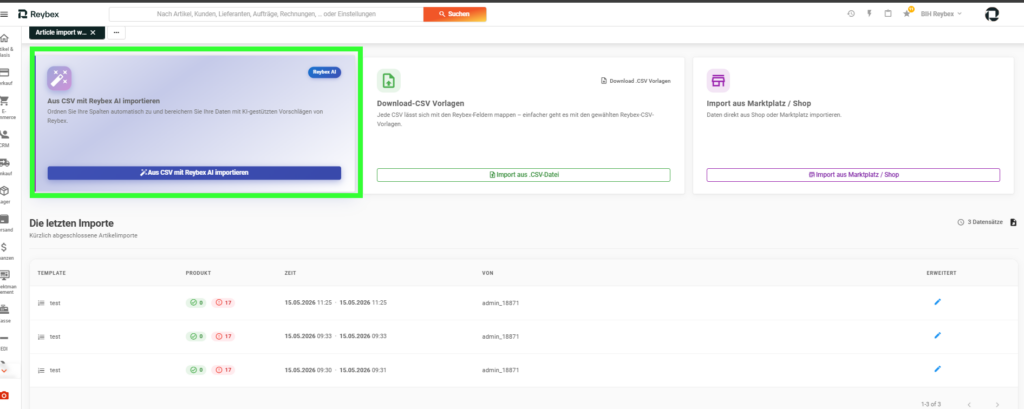The height and width of the screenshot is (409, 1024).
Task: Edit the test import from 15.05.2026 09:33
Action: (x=938, y=335)
